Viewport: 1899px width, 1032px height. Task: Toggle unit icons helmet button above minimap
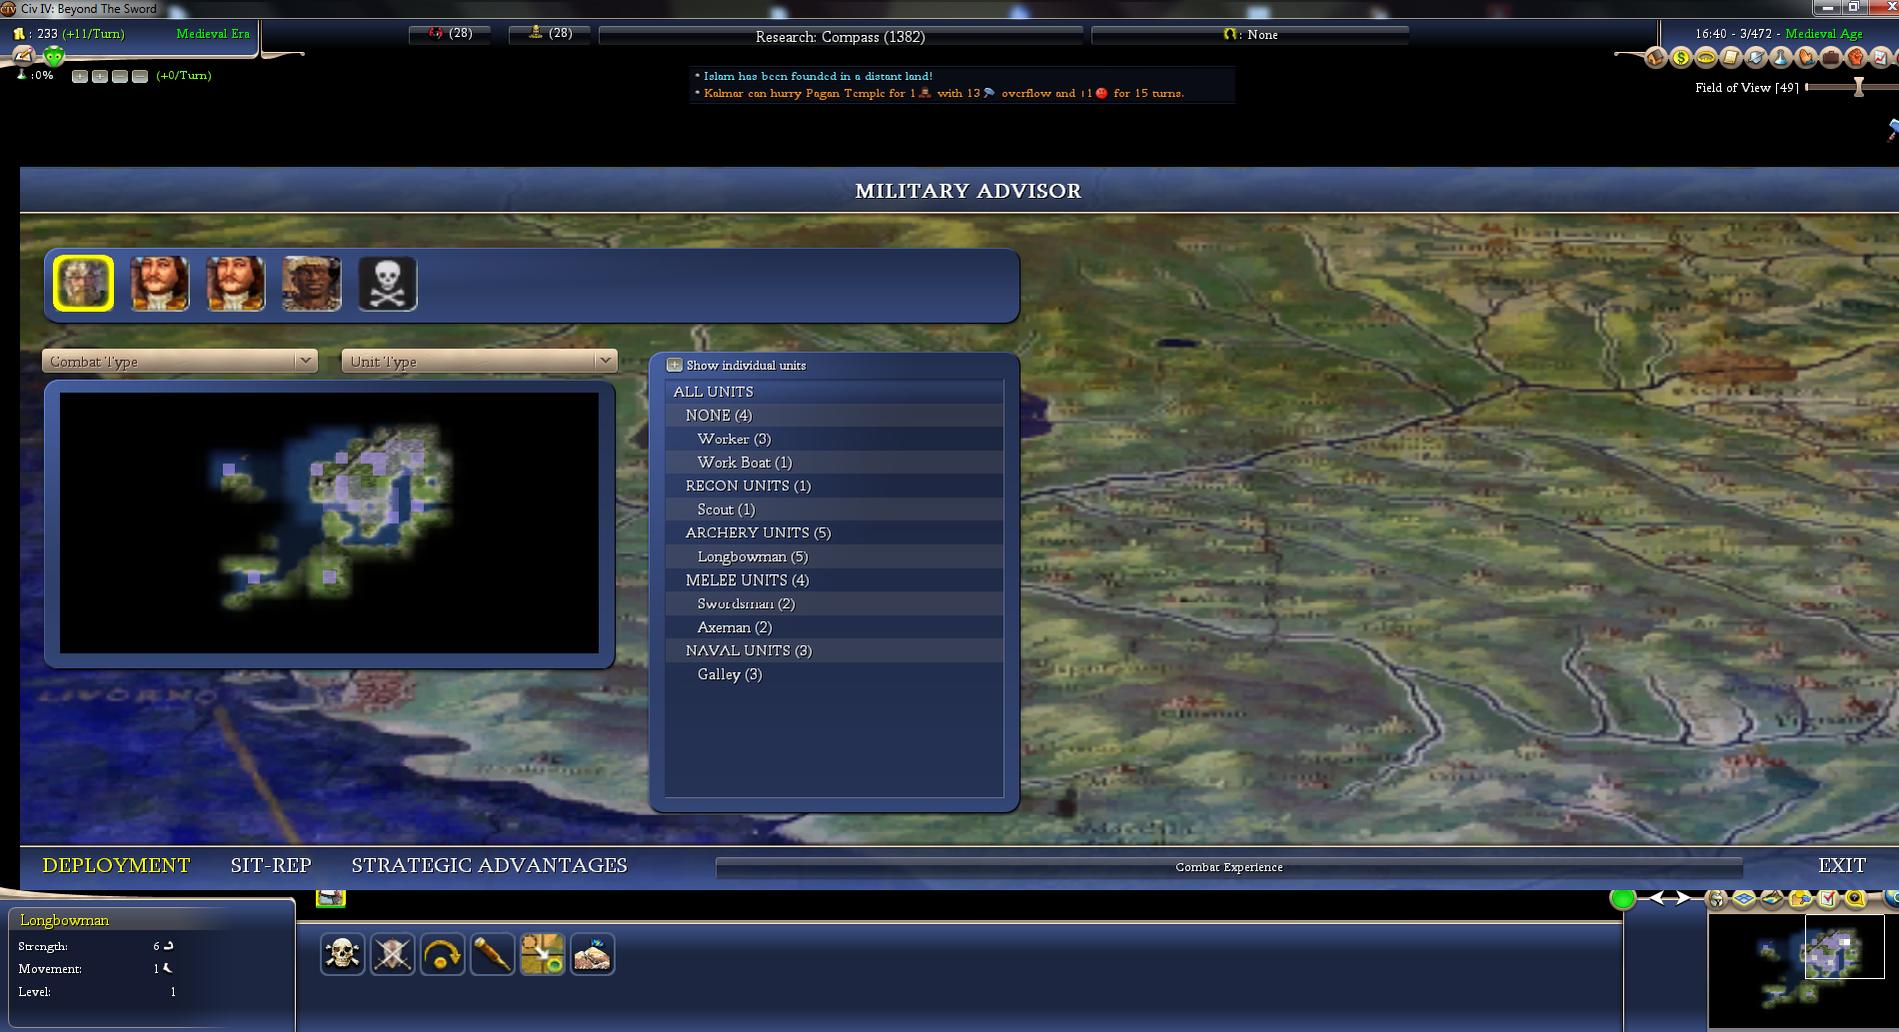[1717, 899]
